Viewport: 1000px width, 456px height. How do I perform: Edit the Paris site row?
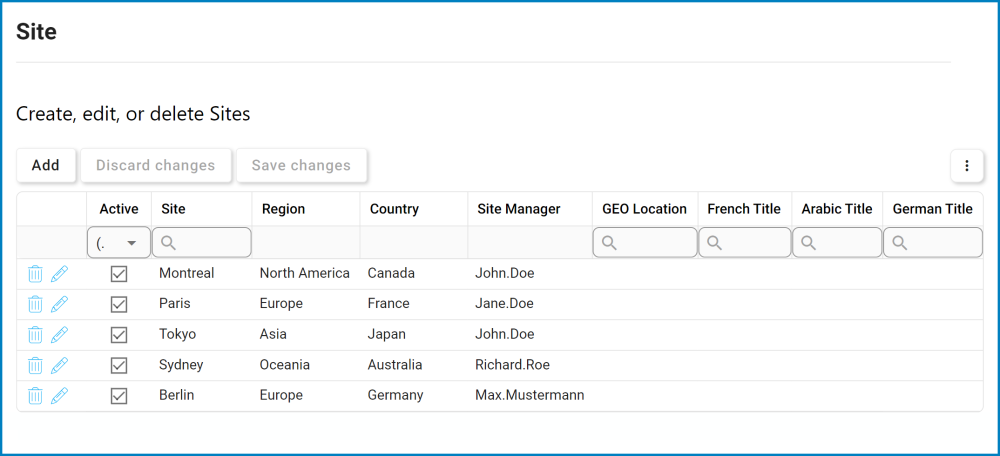pyautogui.click(x=60, y=304)
